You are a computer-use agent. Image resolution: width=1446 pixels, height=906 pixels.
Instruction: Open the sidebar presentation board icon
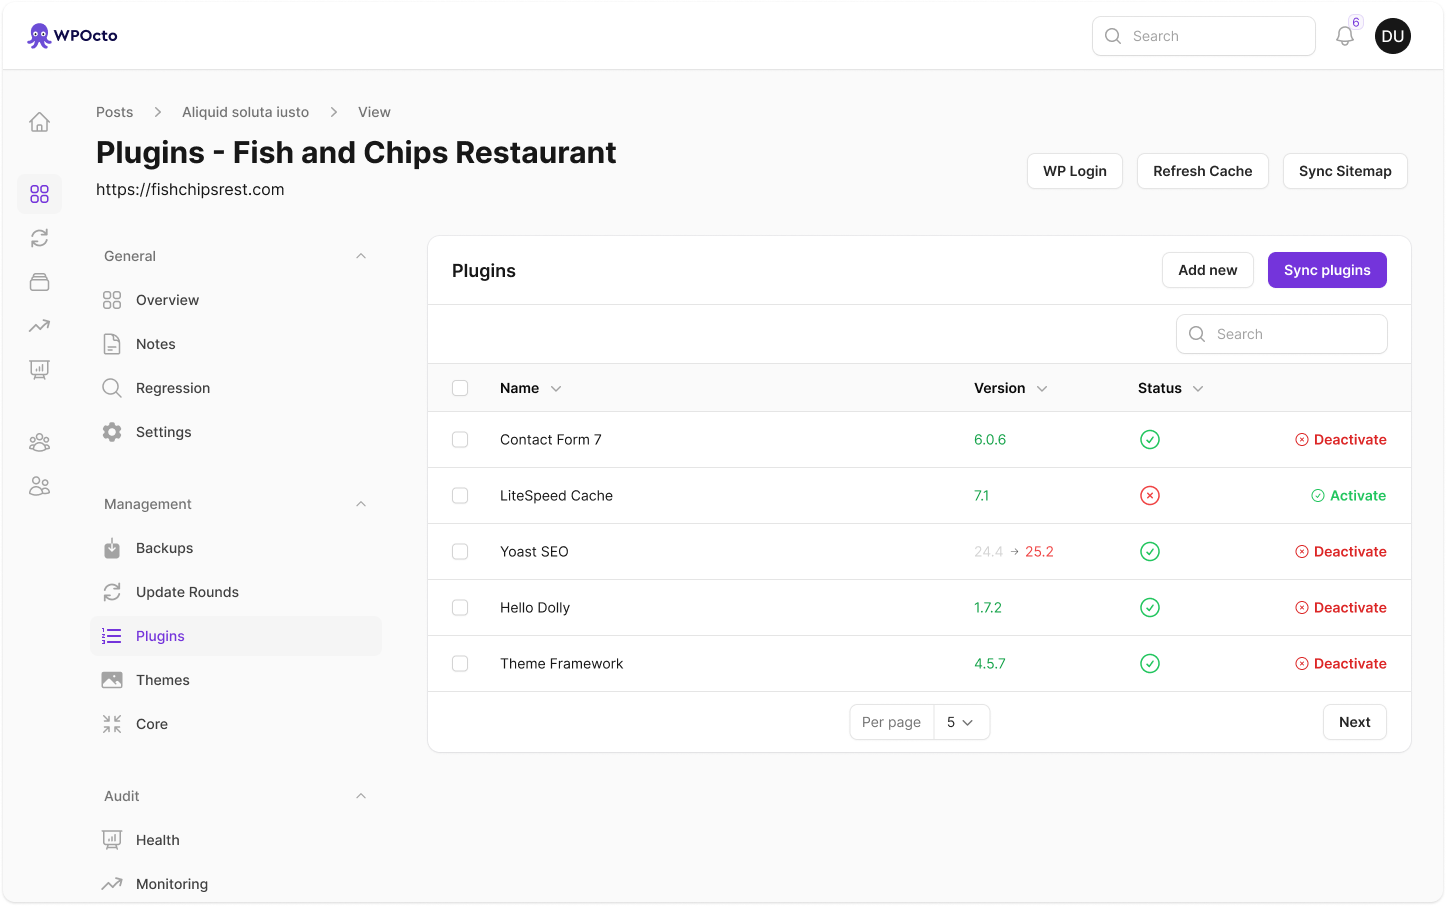click(x=39, y=370)
